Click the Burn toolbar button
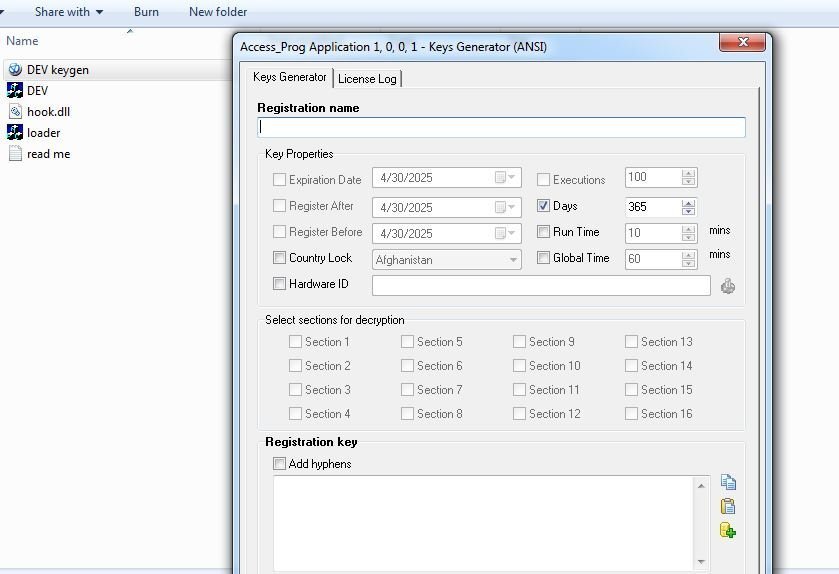The width and height of the screenshot is (839, 574). coord(146,12)
